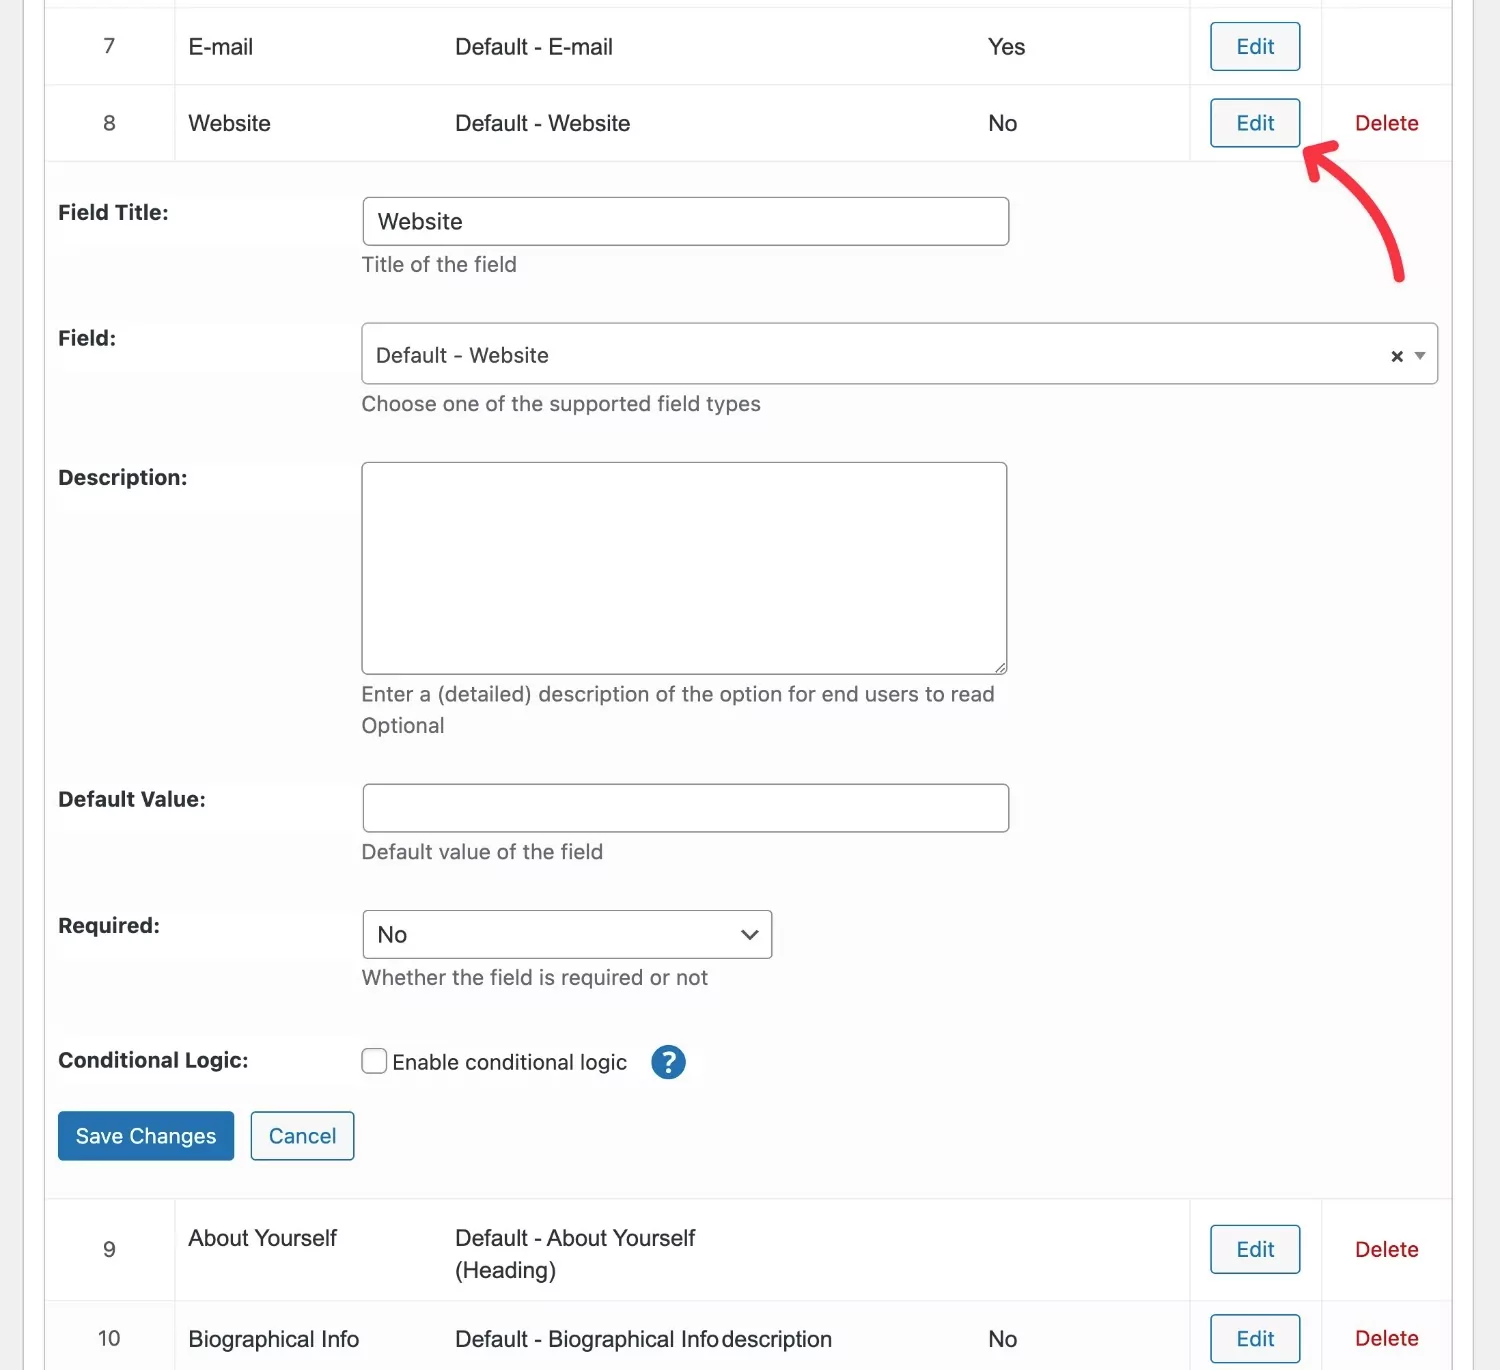Click the Enable conditional logic label

[x=509, y=1062]
